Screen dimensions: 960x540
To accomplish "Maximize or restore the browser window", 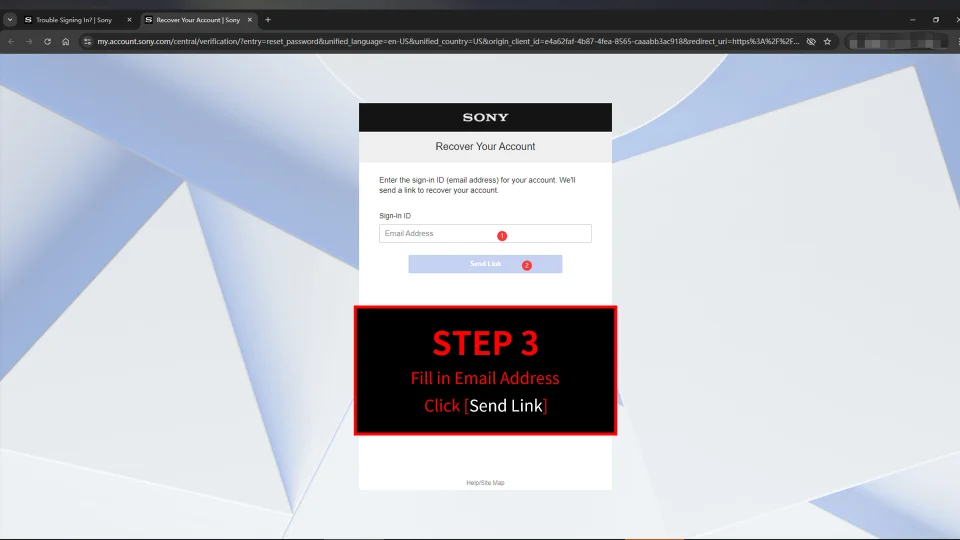I will [936, 20].
